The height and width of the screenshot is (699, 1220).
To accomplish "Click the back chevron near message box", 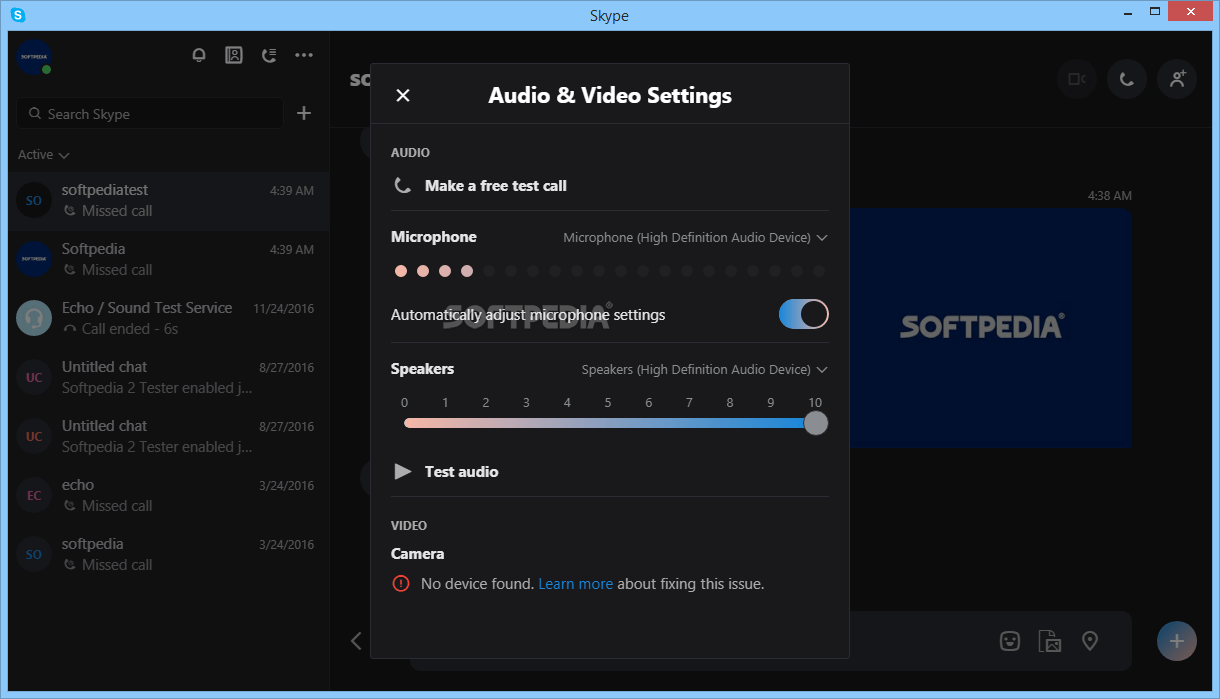I will tap(356, 641).
